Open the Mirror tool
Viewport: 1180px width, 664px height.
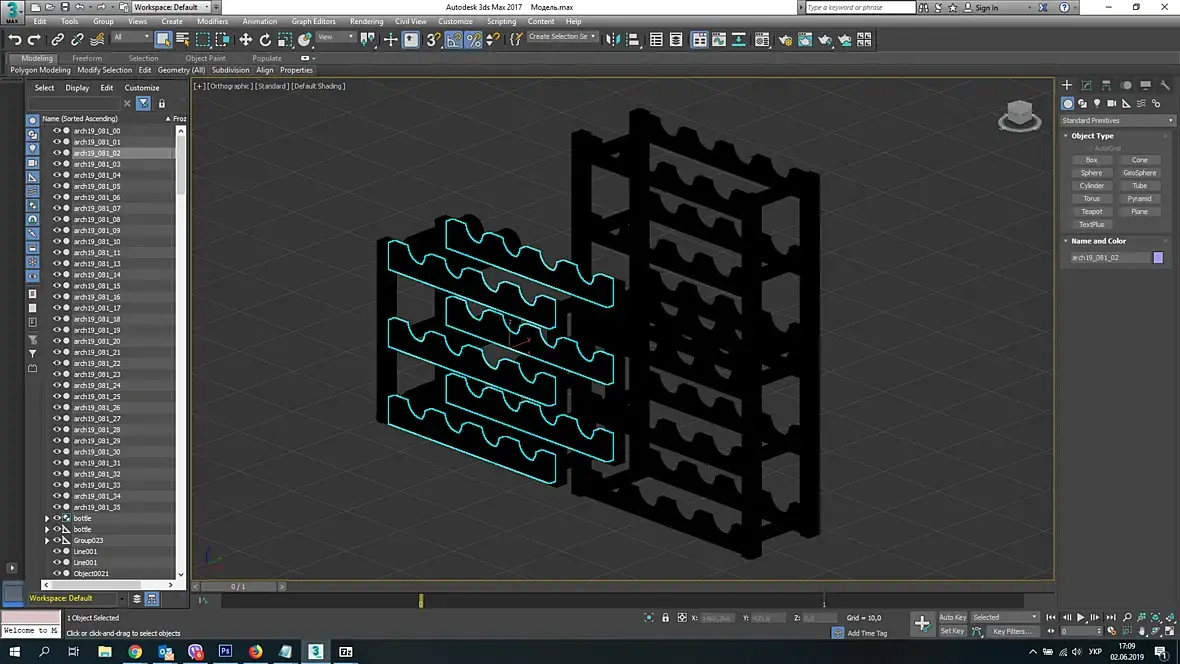(x=613, y=40)
